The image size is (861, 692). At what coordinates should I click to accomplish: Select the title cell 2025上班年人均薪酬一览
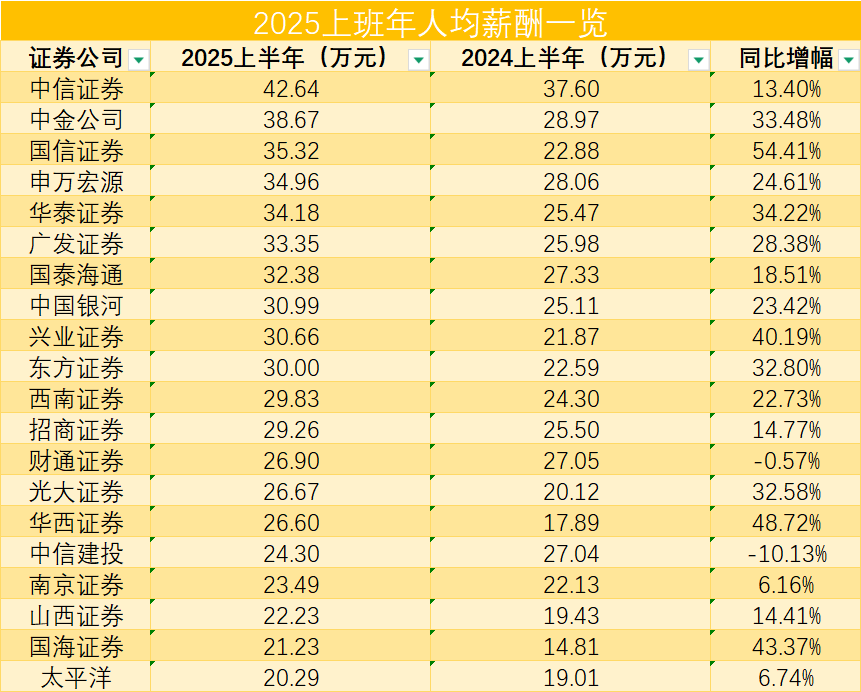430,21
